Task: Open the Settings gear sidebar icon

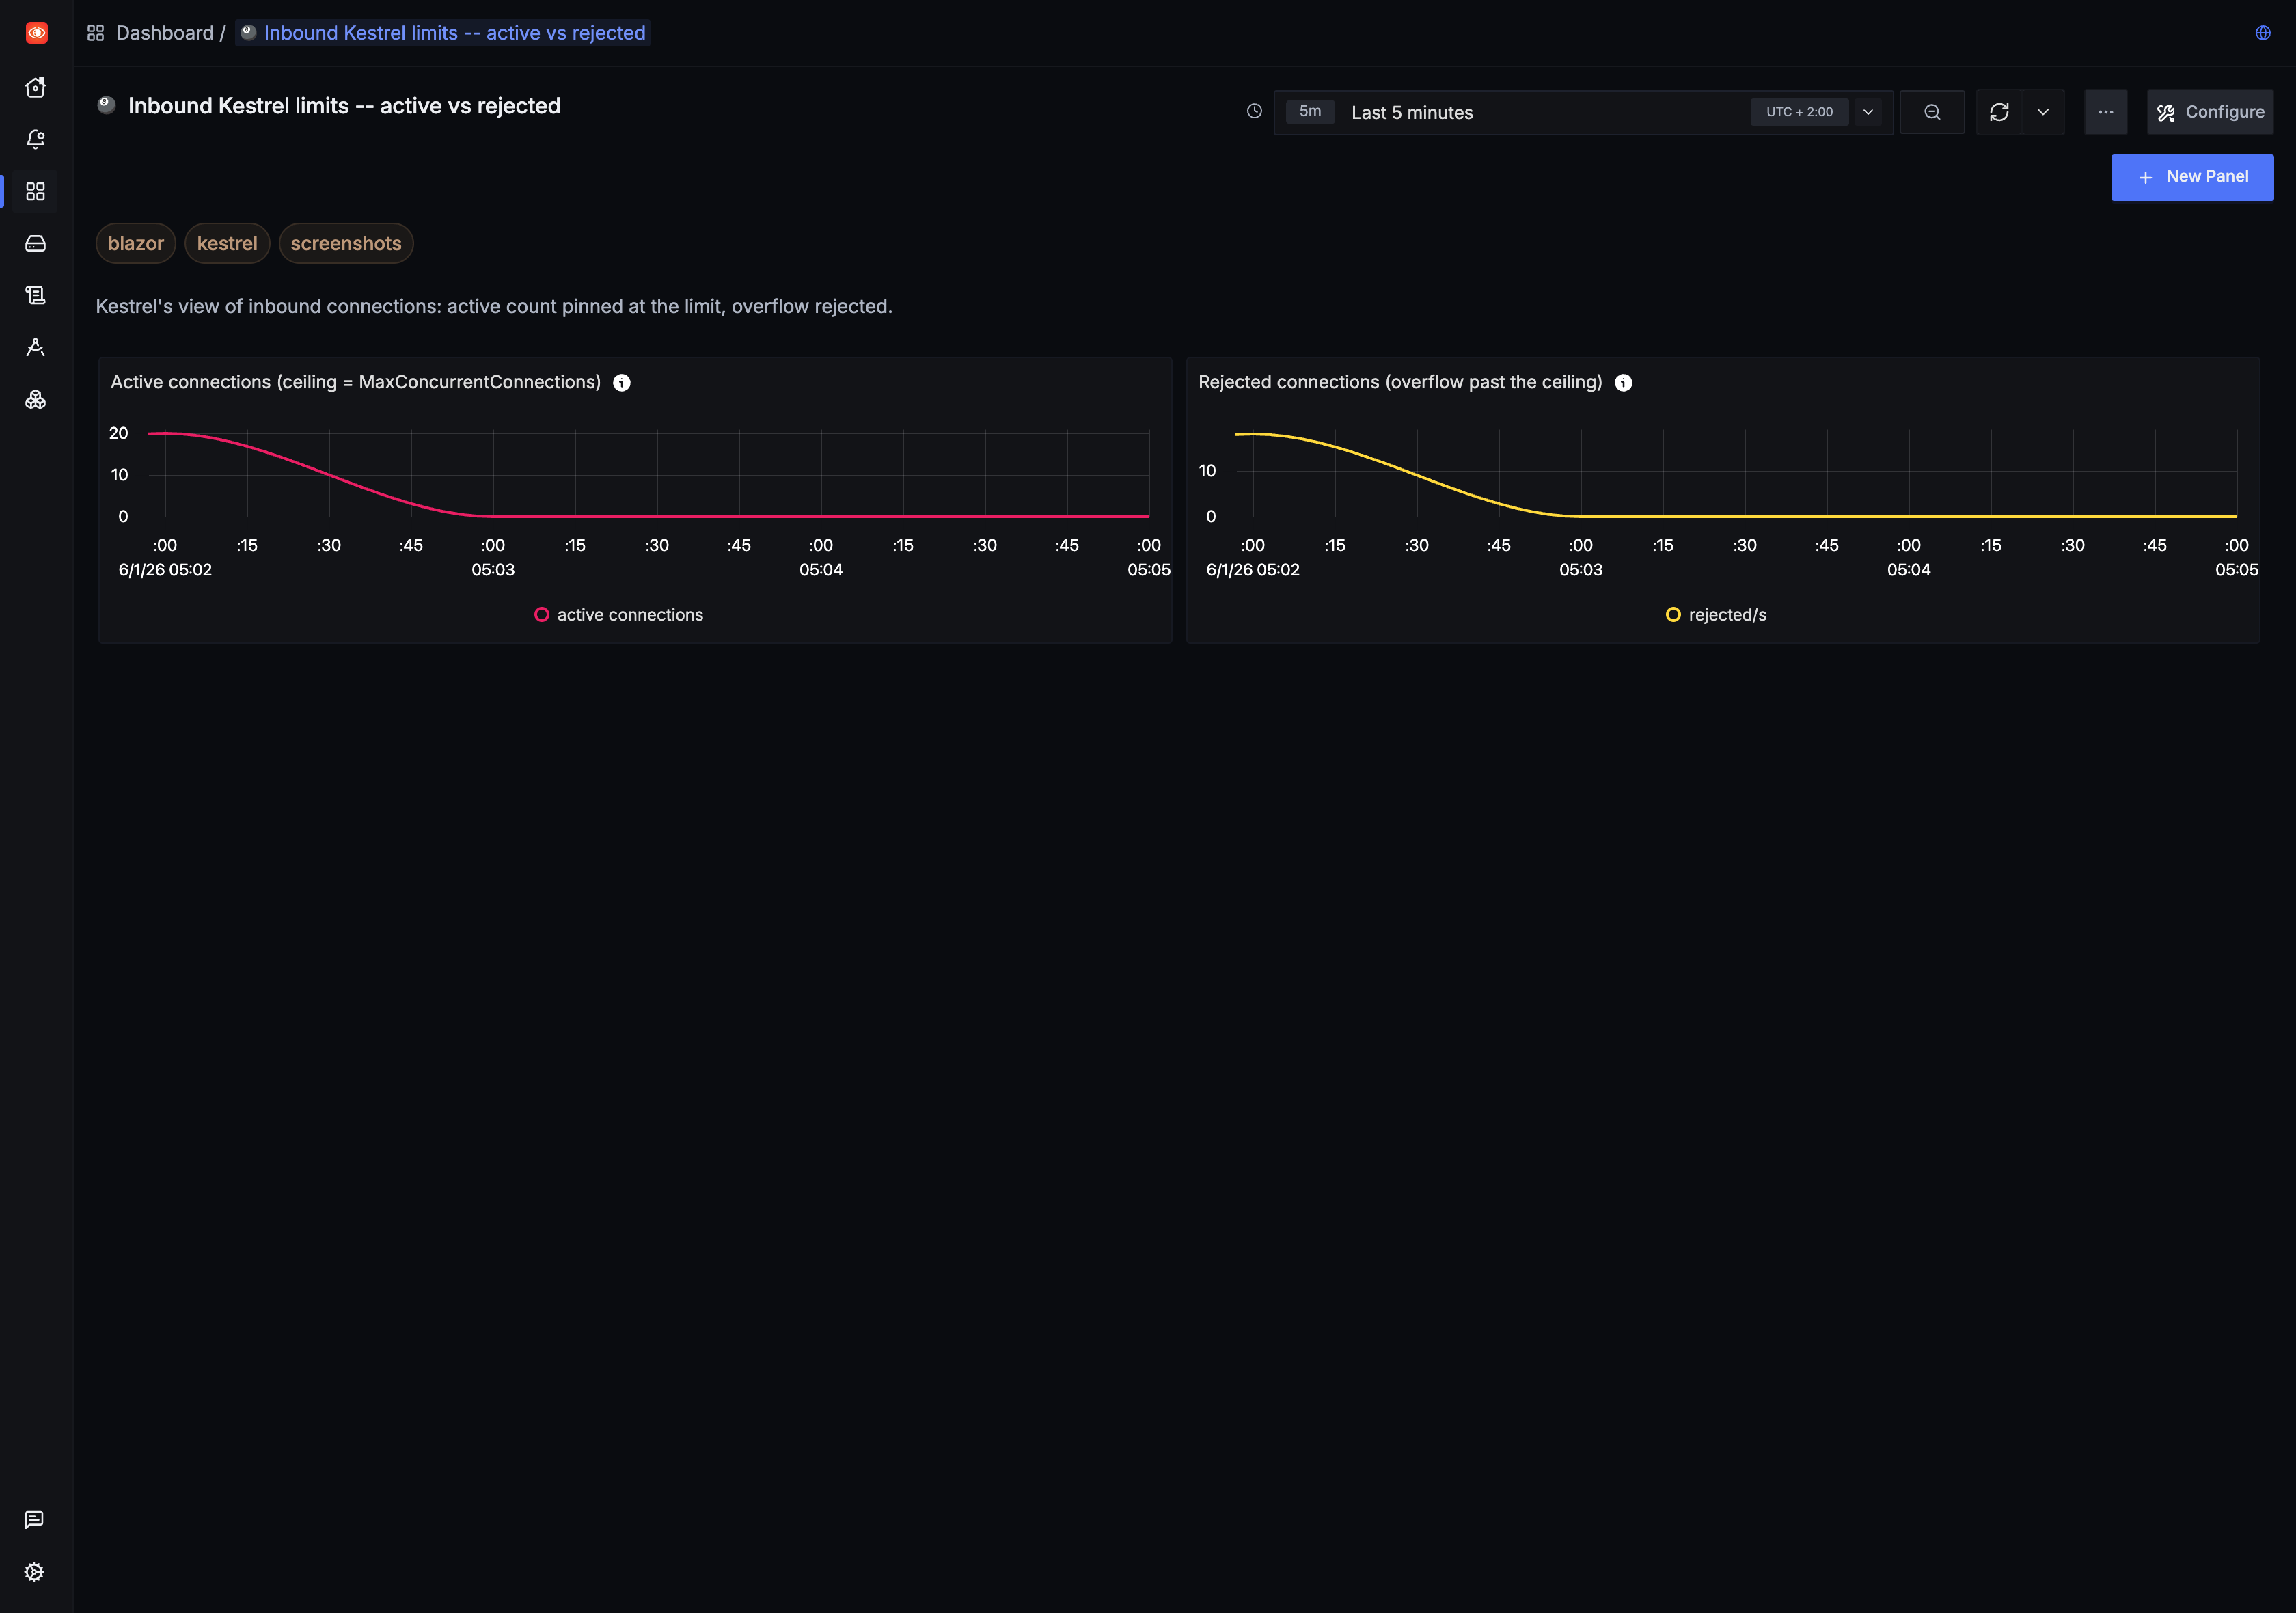Action: click(34, 1571)
